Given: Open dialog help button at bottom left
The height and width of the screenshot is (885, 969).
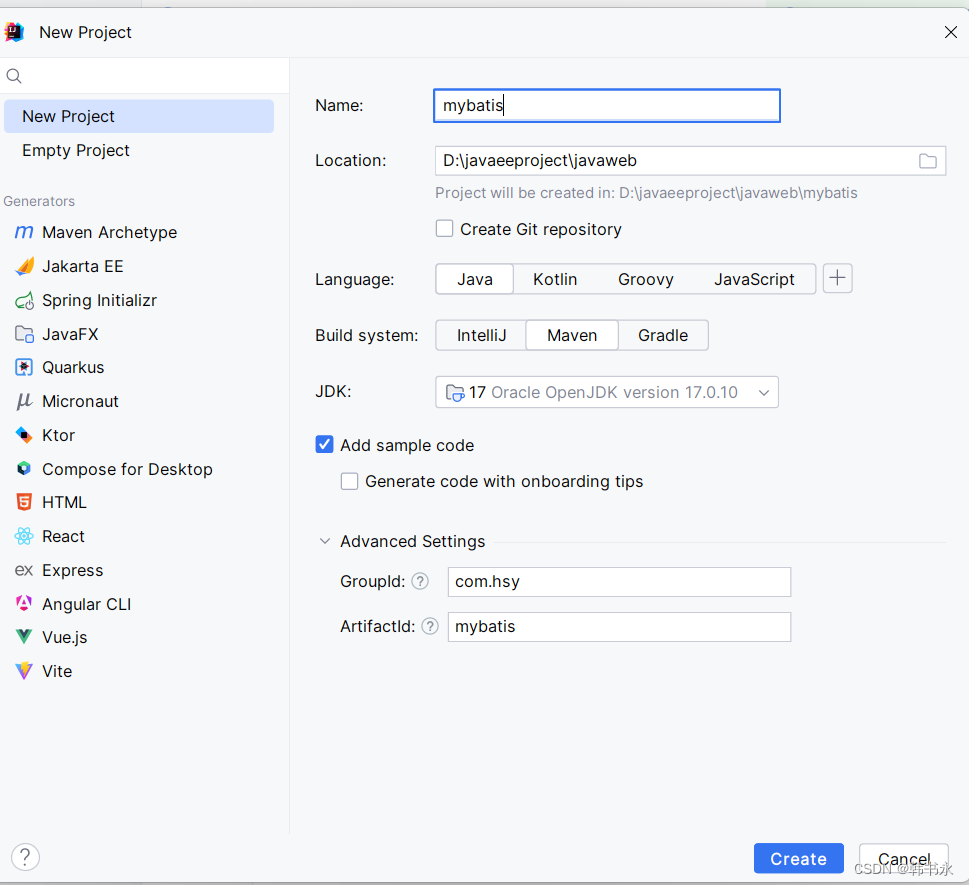Looking at the screenshot, I should pyautogui.click(x=25, y=857).
